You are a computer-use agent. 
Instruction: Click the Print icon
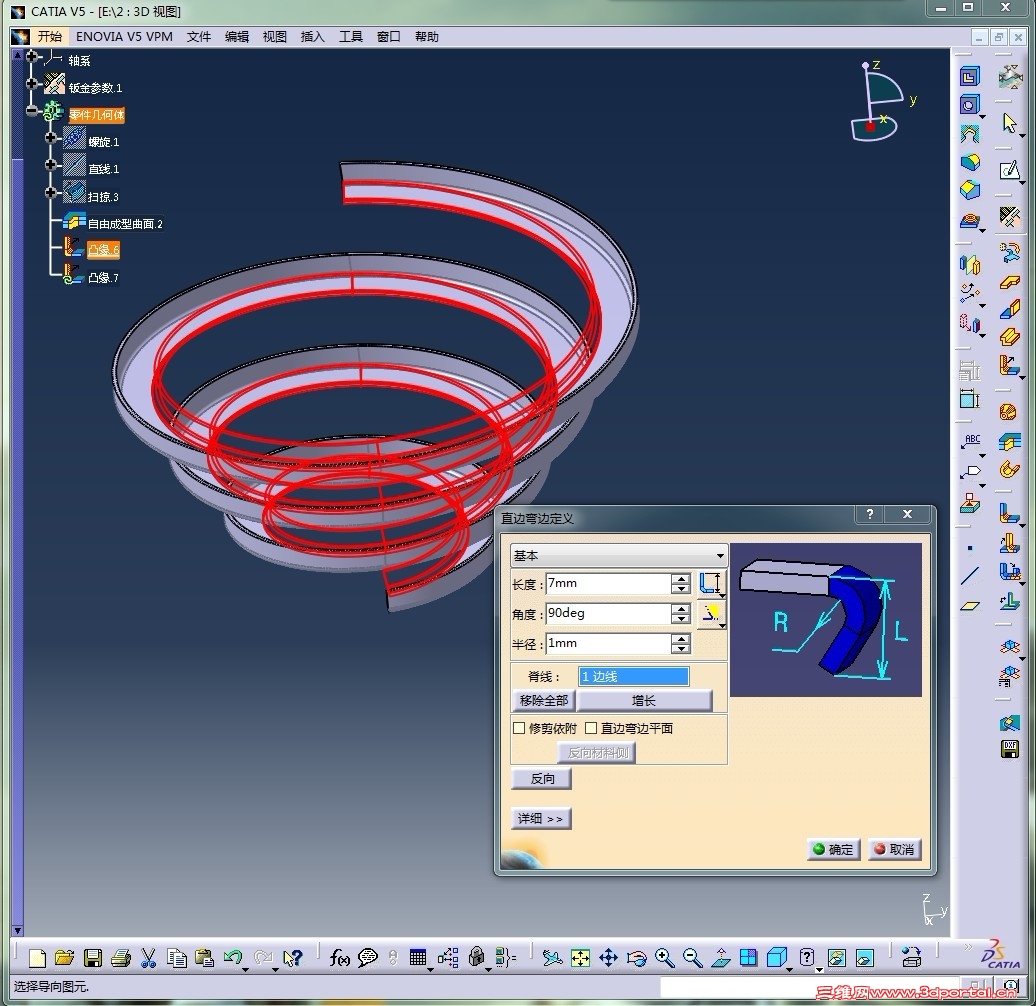(120, 957)
